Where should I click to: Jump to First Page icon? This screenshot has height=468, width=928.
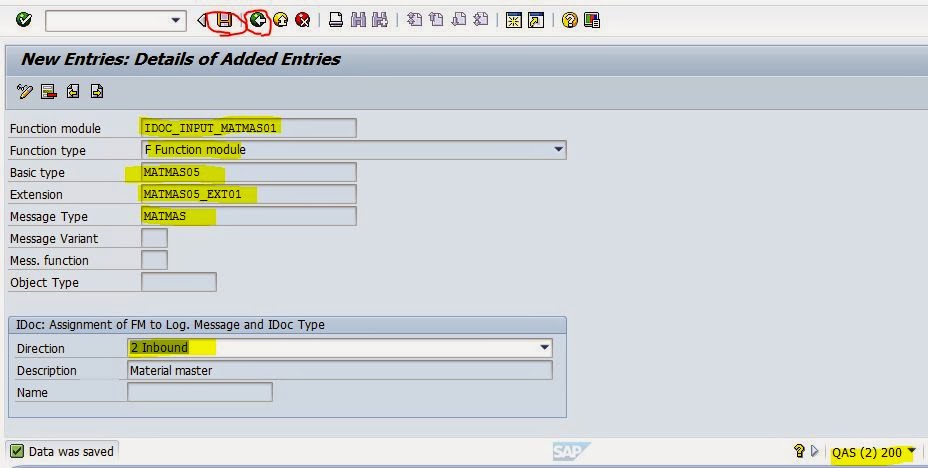[x=414, y=20]
